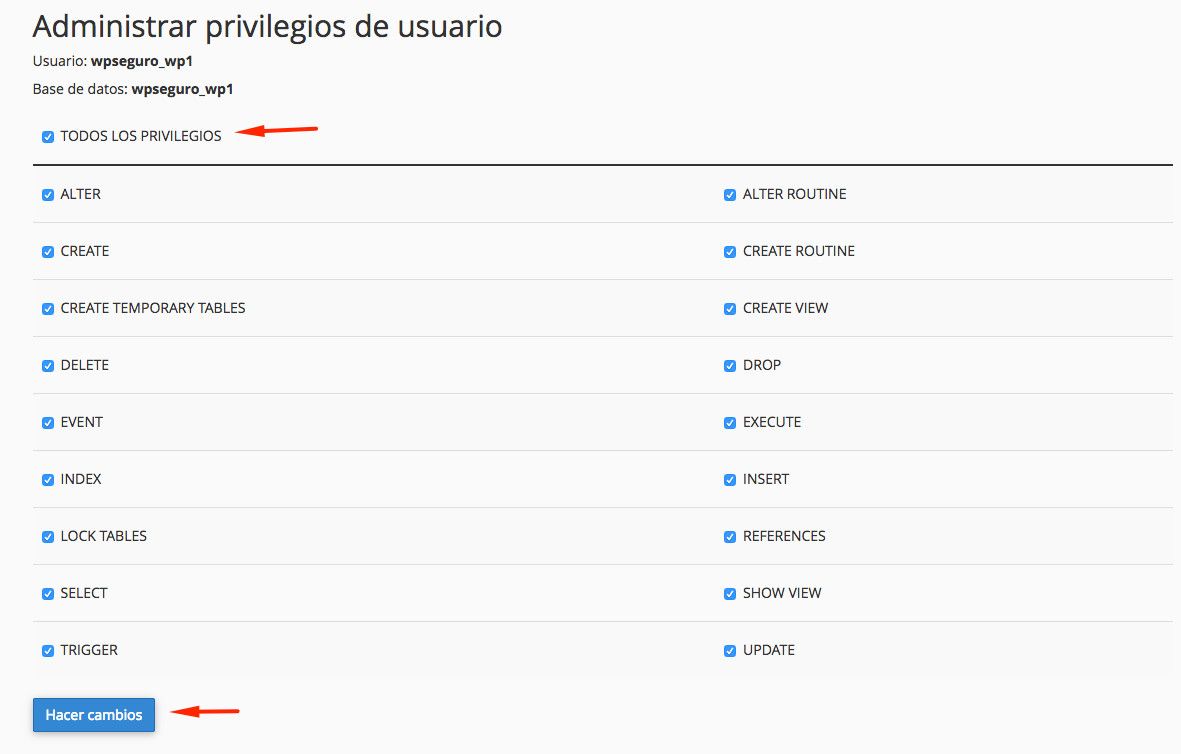Disable the CREATE ROUTINE privilege
This screenshot has width=1181, height=754.
(x=730, y=252)
